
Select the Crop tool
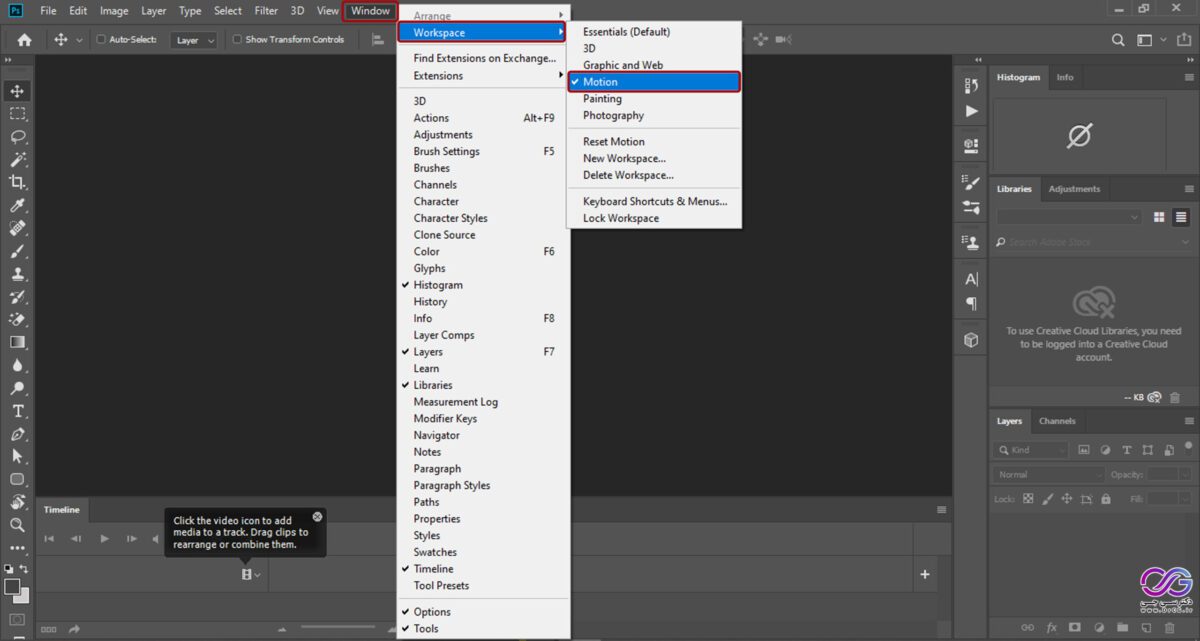tap(17, 182)
